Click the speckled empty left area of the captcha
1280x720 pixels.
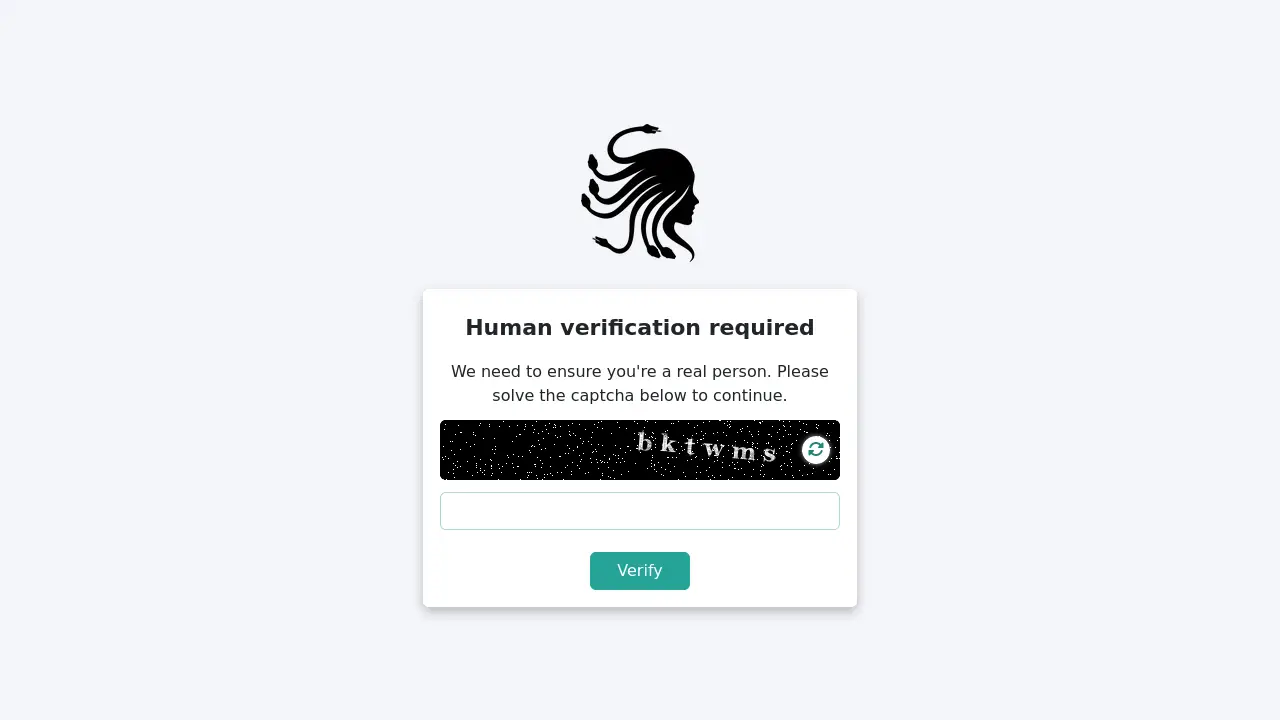pos(535,450)
